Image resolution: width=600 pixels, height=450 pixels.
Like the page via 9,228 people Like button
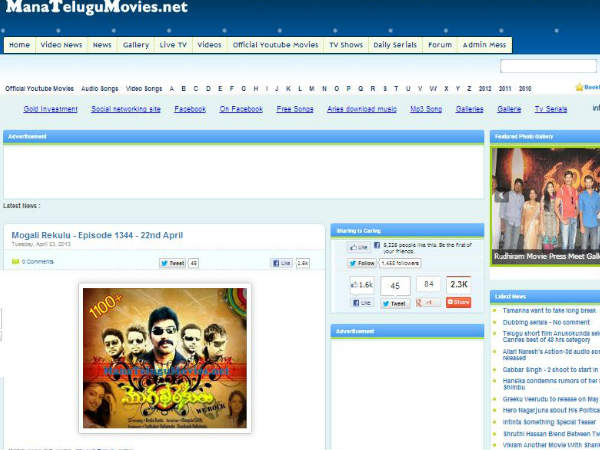click(x=359, y=247)
